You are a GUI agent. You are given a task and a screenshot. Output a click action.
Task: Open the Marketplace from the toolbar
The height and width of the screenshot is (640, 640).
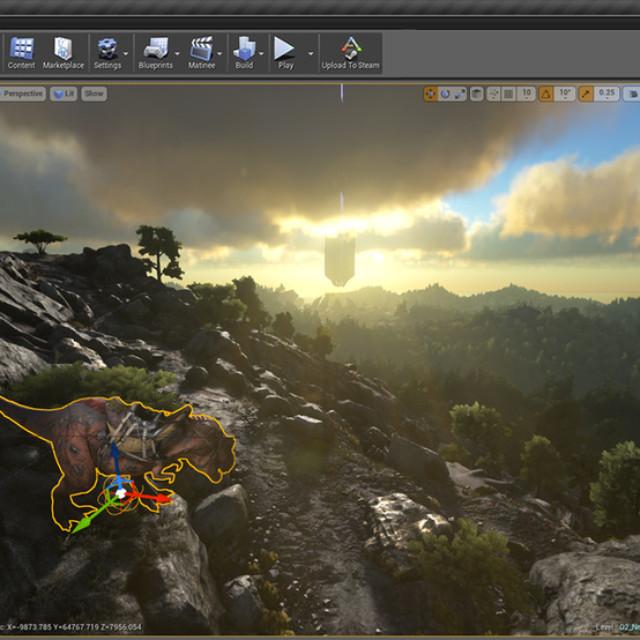[63, 53]
